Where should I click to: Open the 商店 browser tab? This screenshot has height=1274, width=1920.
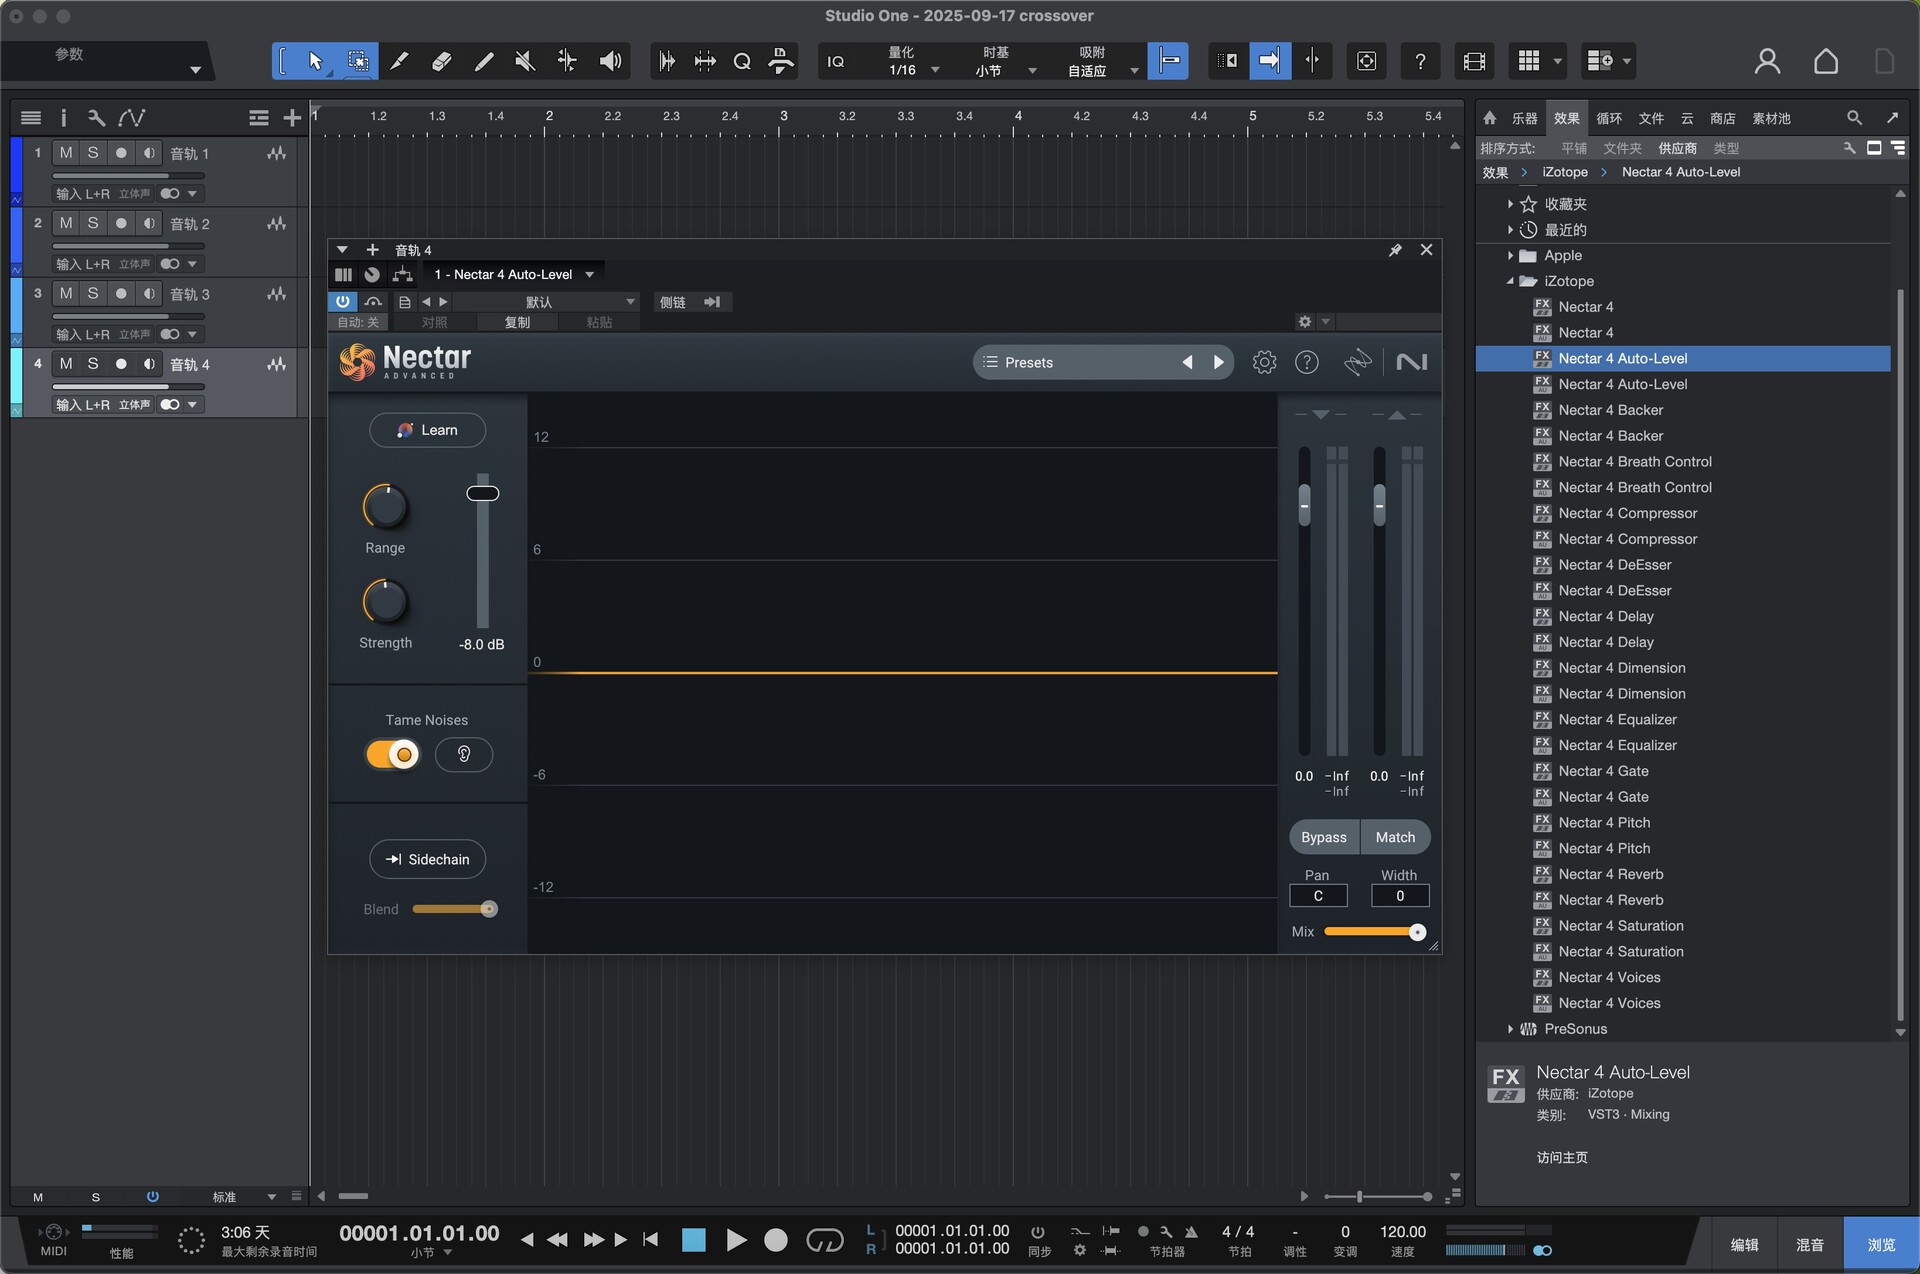coord(1722,118)
